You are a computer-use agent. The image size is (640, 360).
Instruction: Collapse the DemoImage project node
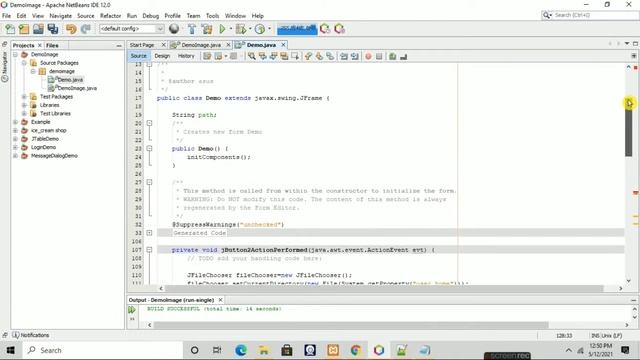[x=16, y=54]
